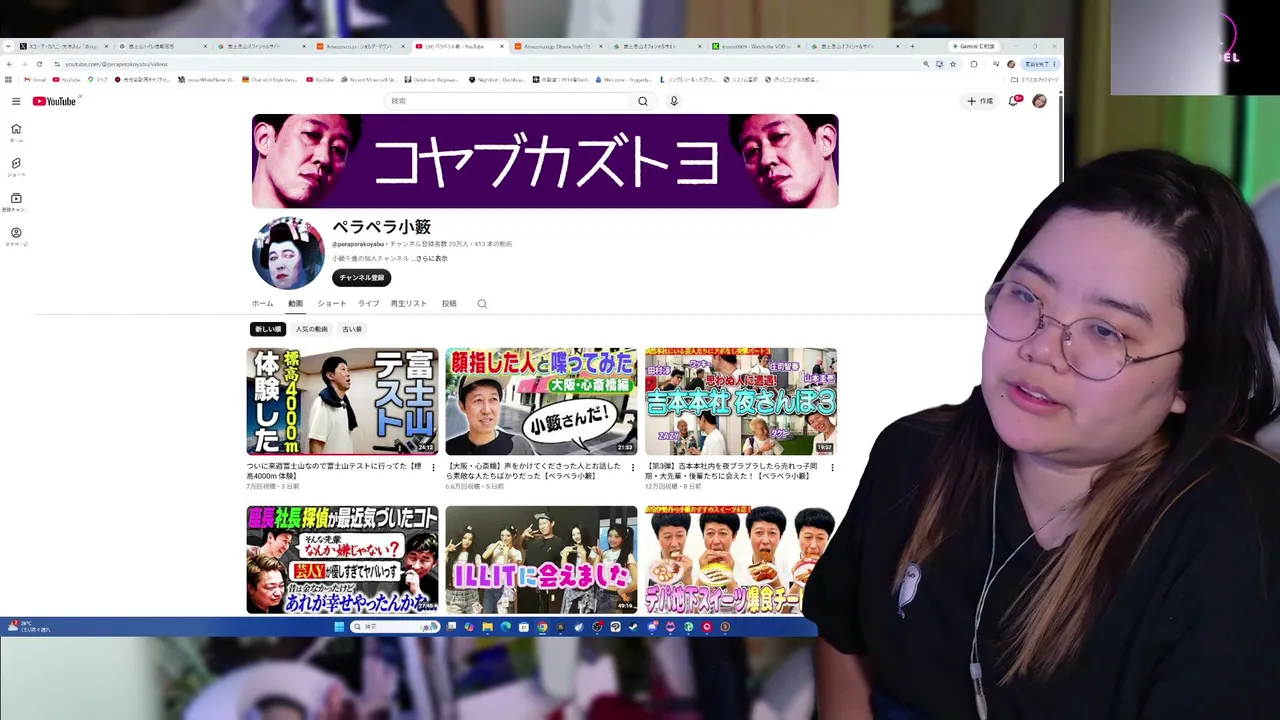
Task: Open Steam from the Windows taskbar
Action: [x=634, y=627]
